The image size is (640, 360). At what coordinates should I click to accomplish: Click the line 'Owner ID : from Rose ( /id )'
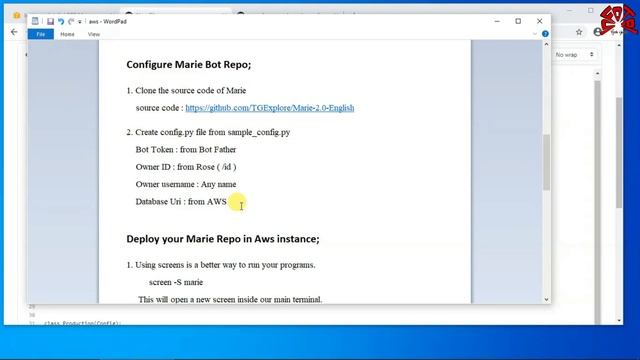click(x=186, y=167)
